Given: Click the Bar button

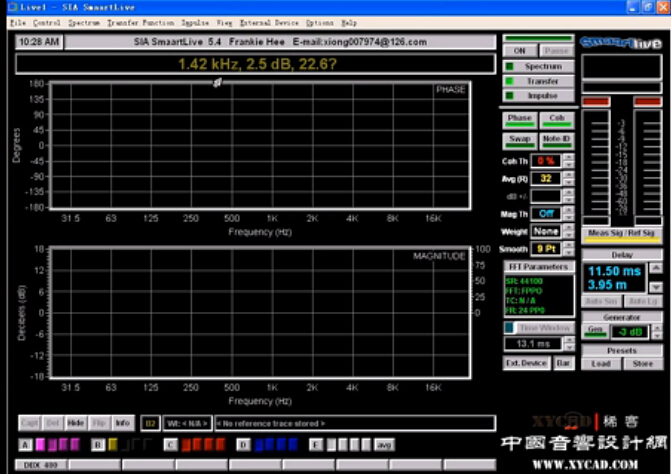Looking at the screenshot, I should tap(563, 363).
